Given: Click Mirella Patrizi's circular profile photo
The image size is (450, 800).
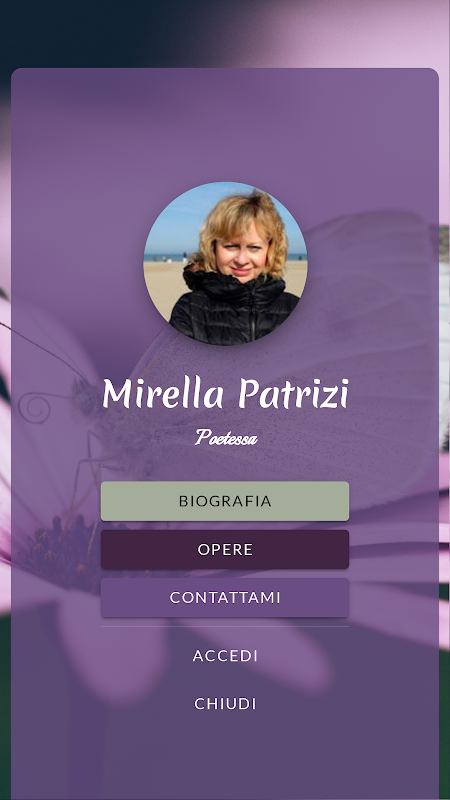Looking at the screenshot, I should click(x=225, y=263).
